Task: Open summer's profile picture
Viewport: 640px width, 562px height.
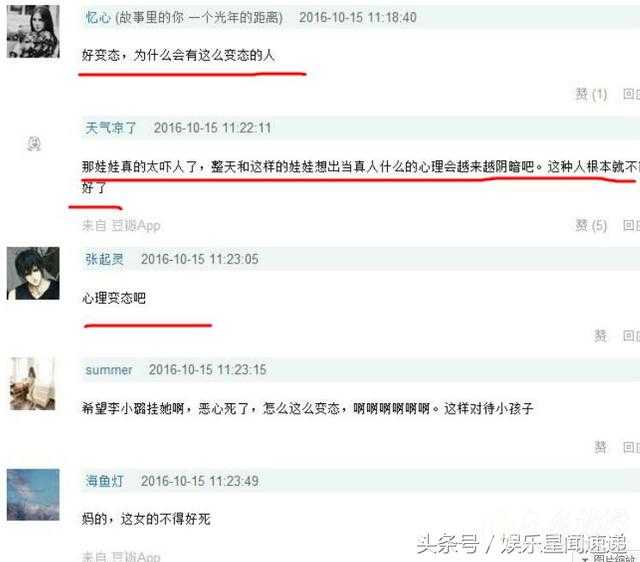Action: (x=33, y=384)
